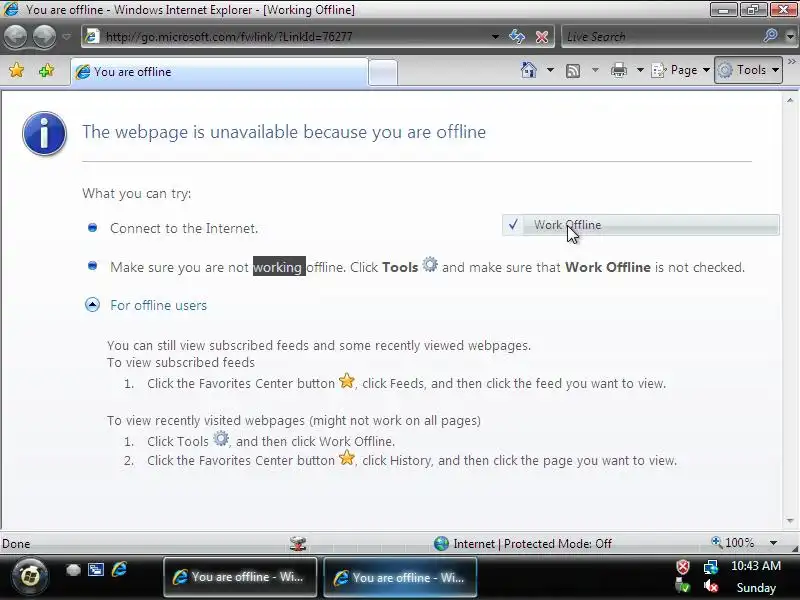Click the muted volume tray icon
This screenshot has height=600, width=800.
pos(711,587)
